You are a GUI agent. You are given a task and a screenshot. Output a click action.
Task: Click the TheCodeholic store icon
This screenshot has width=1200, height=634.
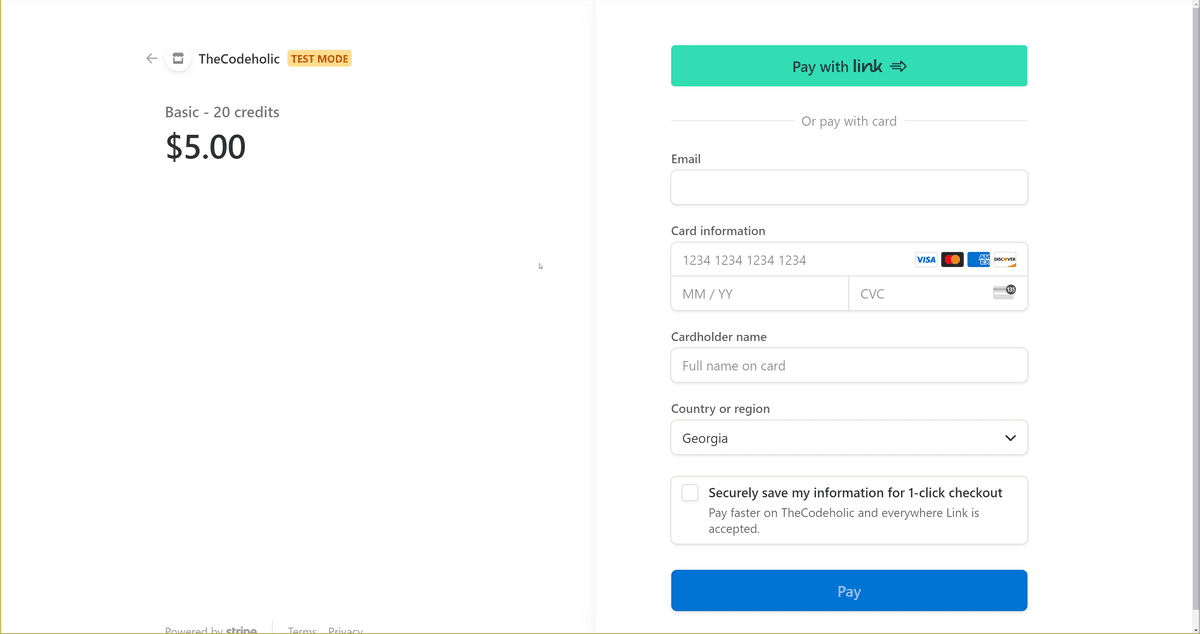[x=178, y=59]
